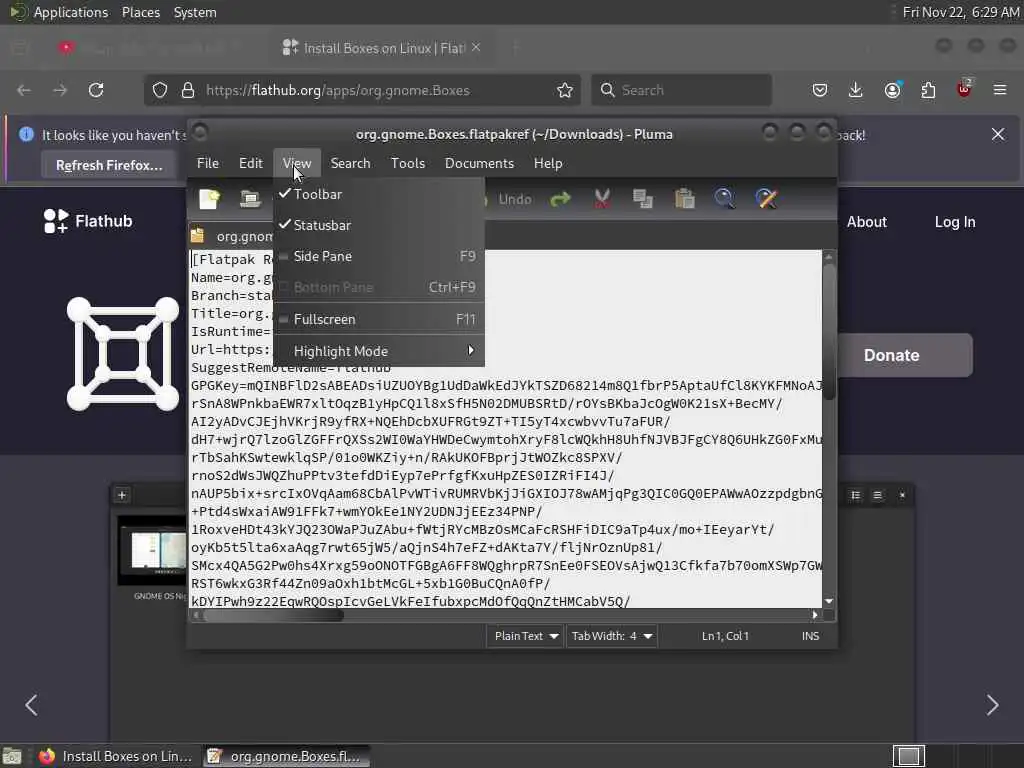Click the Paste clipboard icon
This screenshot has height=768, width=1024.
[684, 199]
